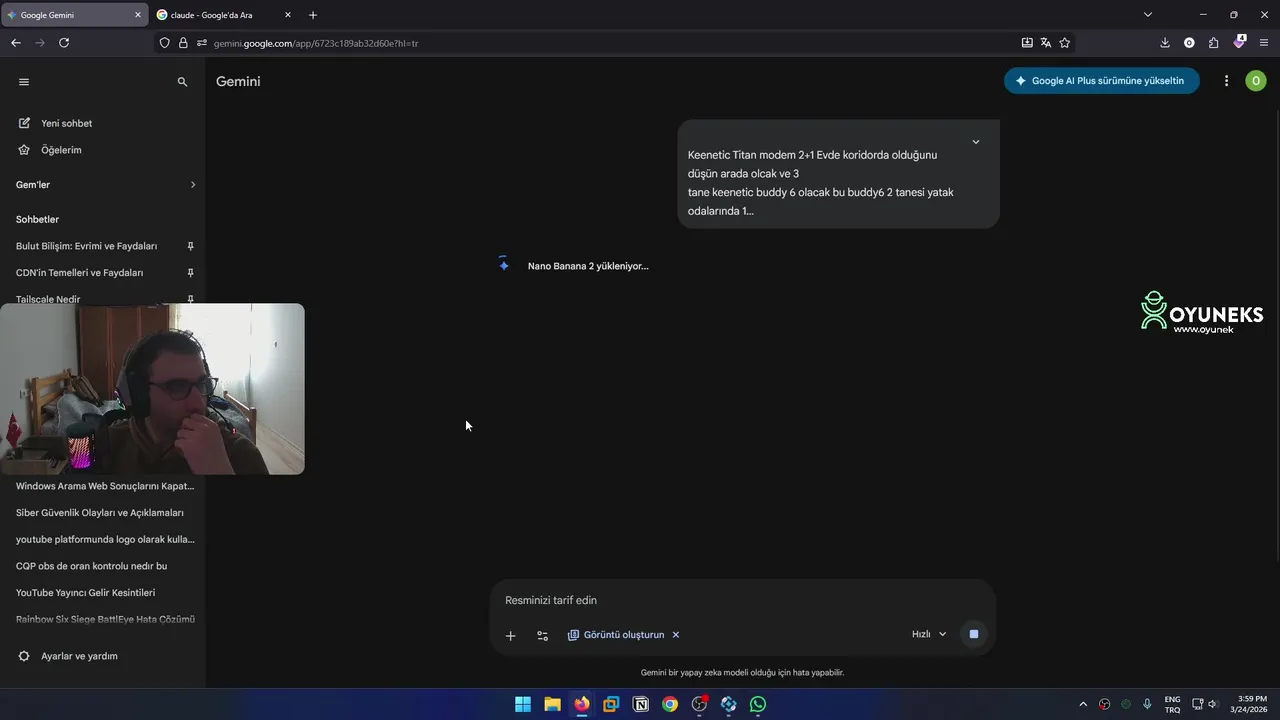The width and height of the screenshot is (1280, 720).
Task: Stop the response with the stop button
Action: pos(974,634)
